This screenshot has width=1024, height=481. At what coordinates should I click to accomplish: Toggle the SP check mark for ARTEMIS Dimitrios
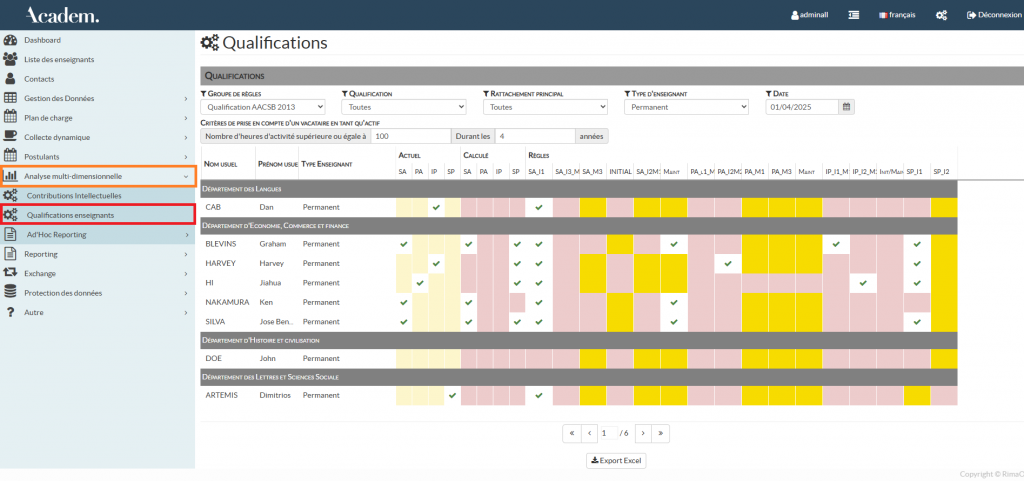(452, 395)
